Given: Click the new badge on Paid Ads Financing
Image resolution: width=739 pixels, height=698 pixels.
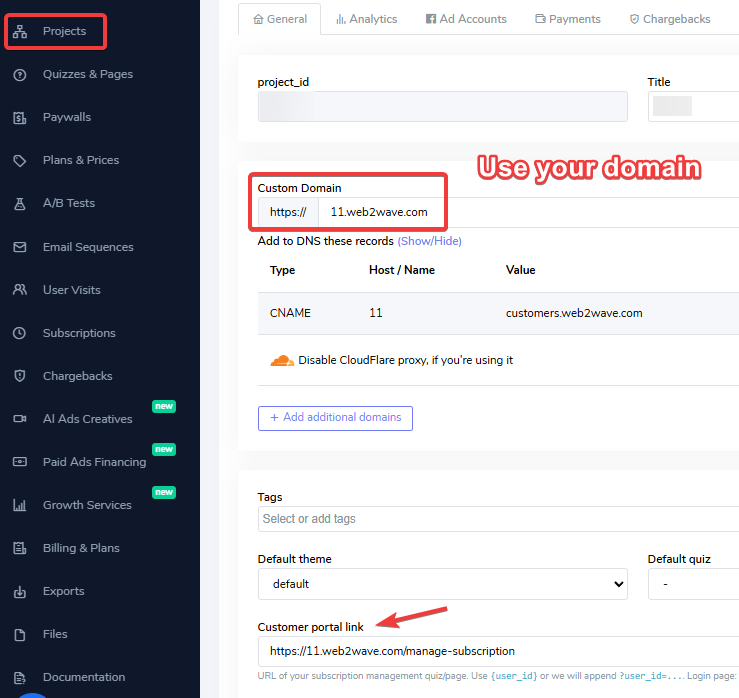Looking at the screenshot, I should tap(164, 449).
